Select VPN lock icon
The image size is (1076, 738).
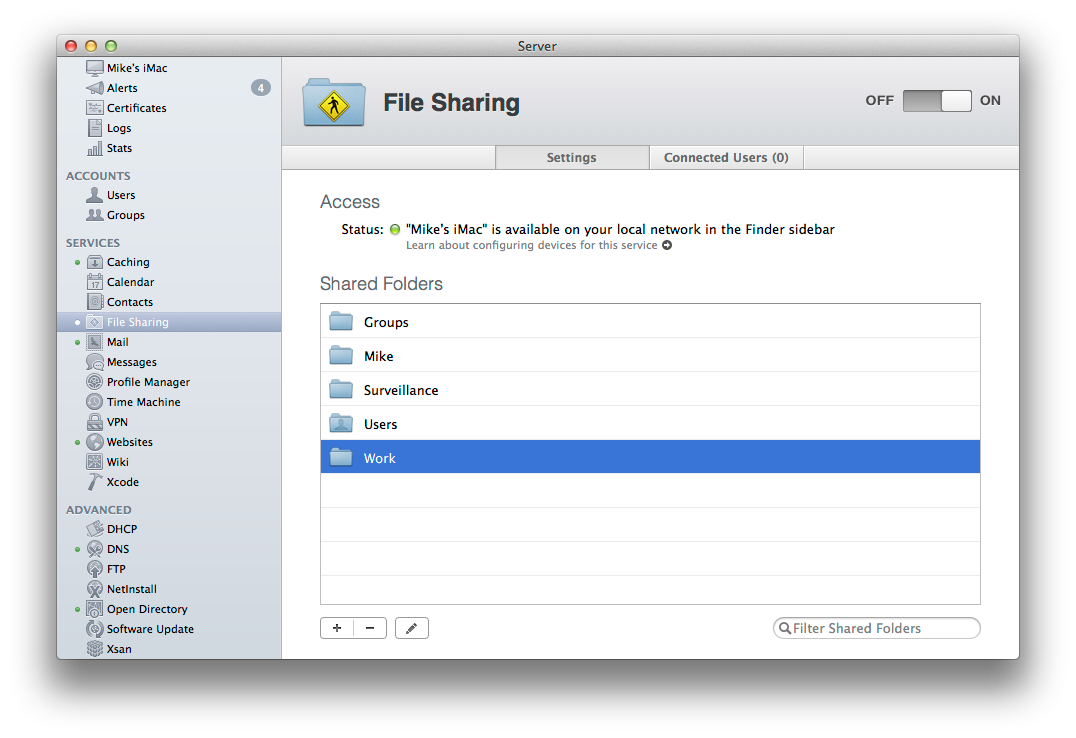tap(95, 422)
